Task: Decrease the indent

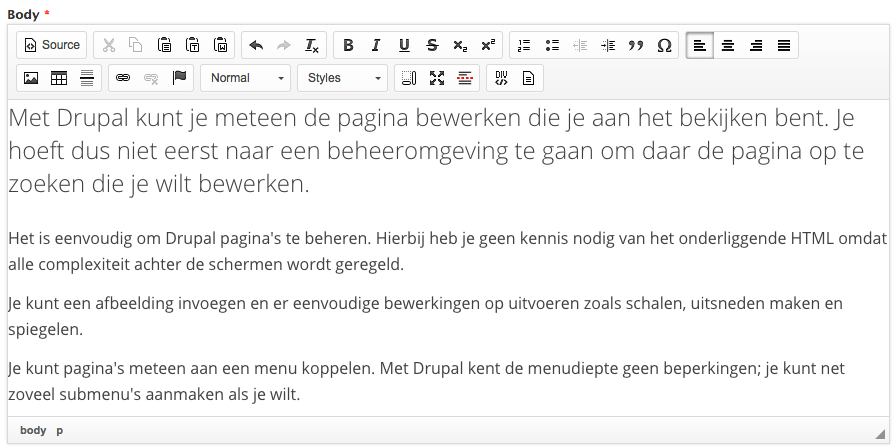Action: [580, 45]
